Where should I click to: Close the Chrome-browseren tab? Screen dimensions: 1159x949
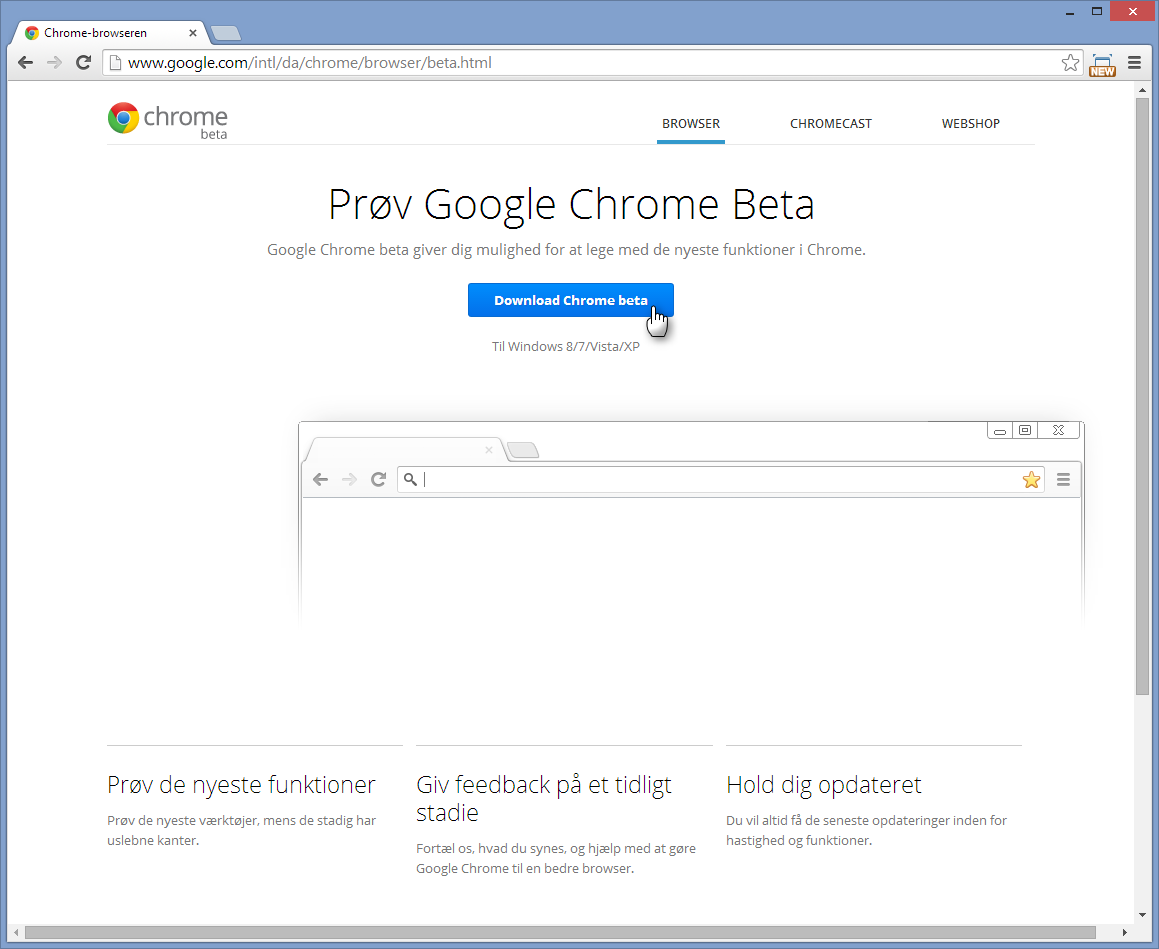[x=193, y=33]
